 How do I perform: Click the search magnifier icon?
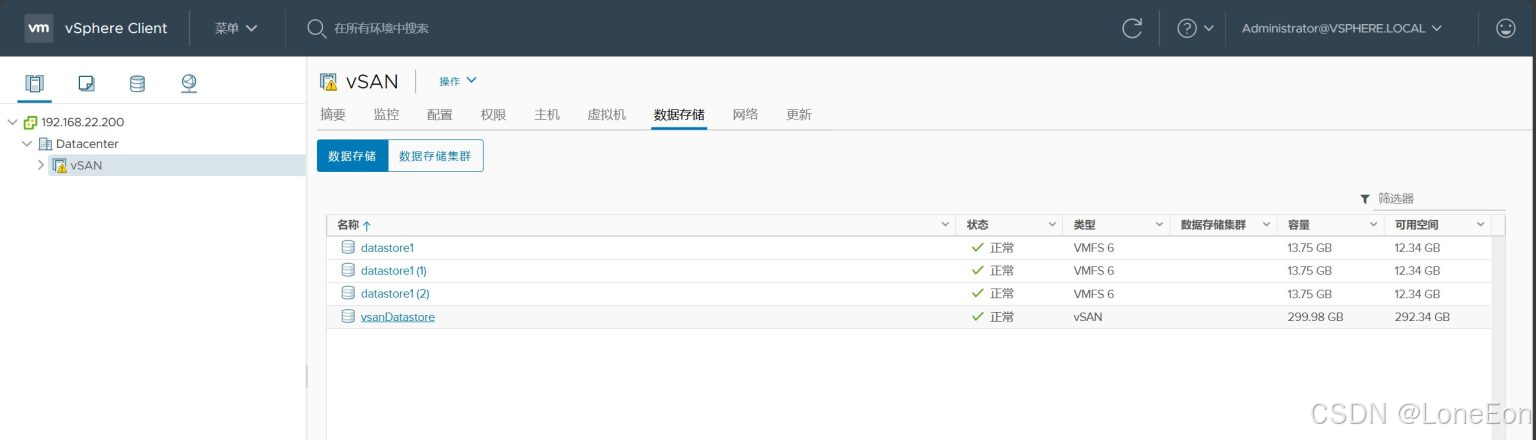click(x=316, y=28)
